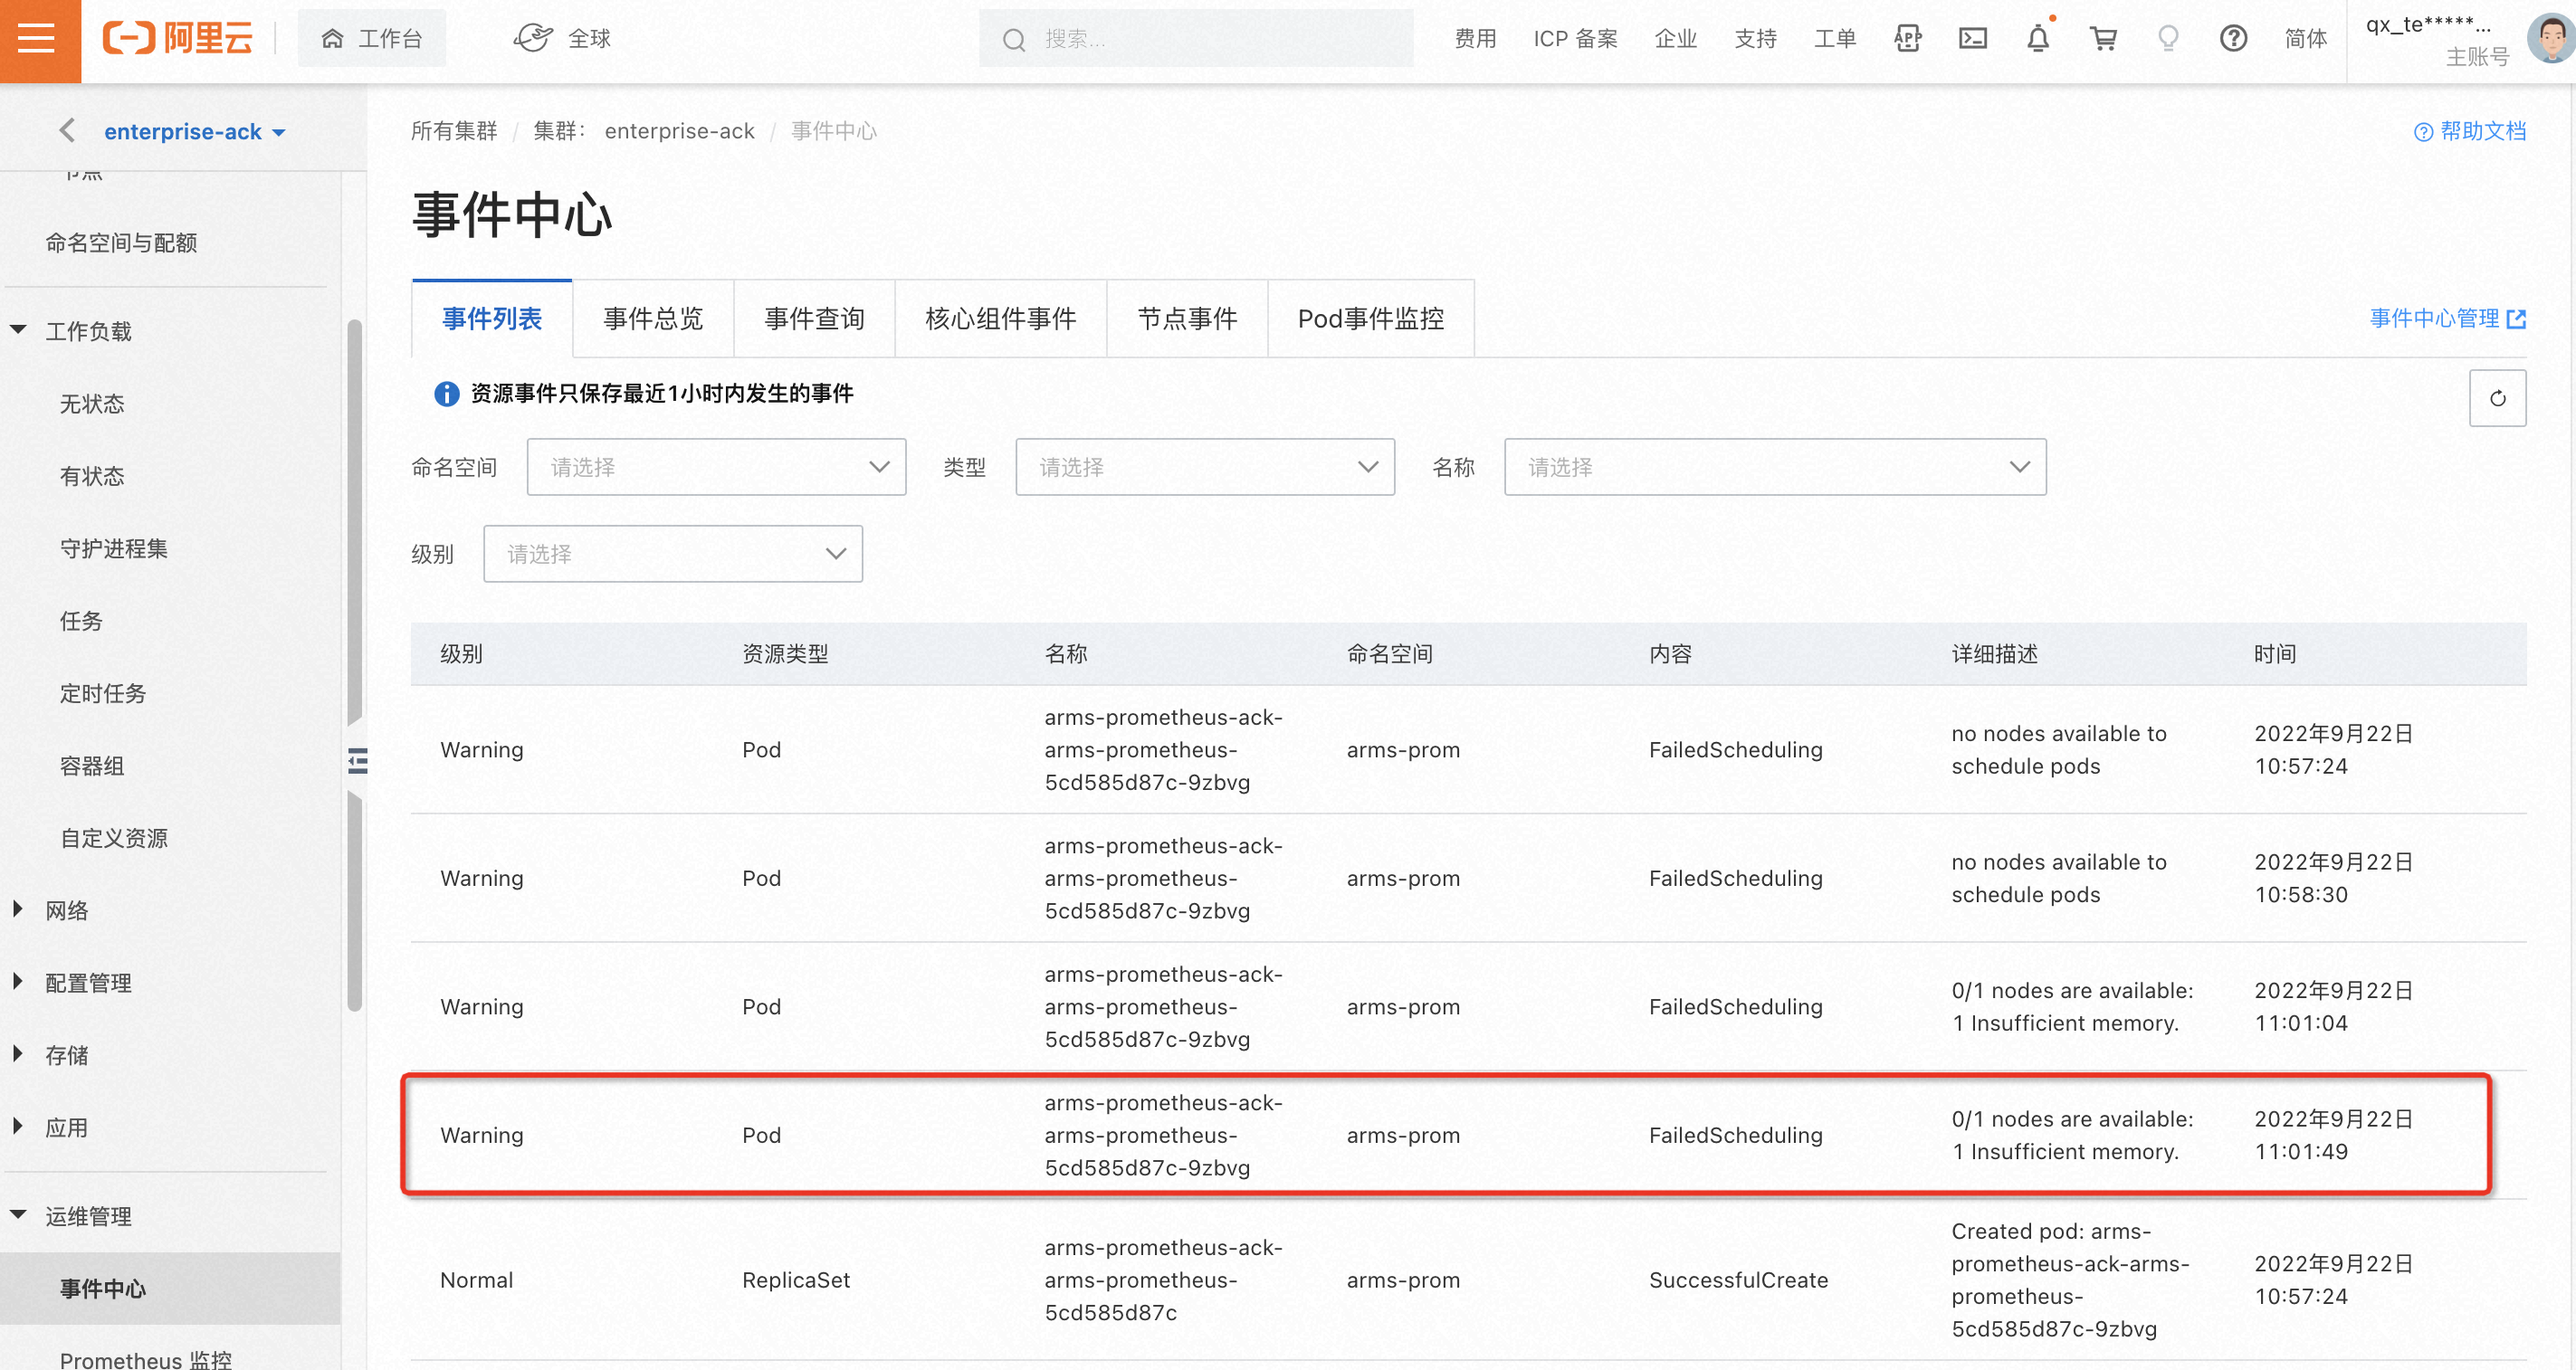Collapse the 工作负载 sidebar section
The height and width of the screenshot is (1370, 2576).
coord(18,329)
